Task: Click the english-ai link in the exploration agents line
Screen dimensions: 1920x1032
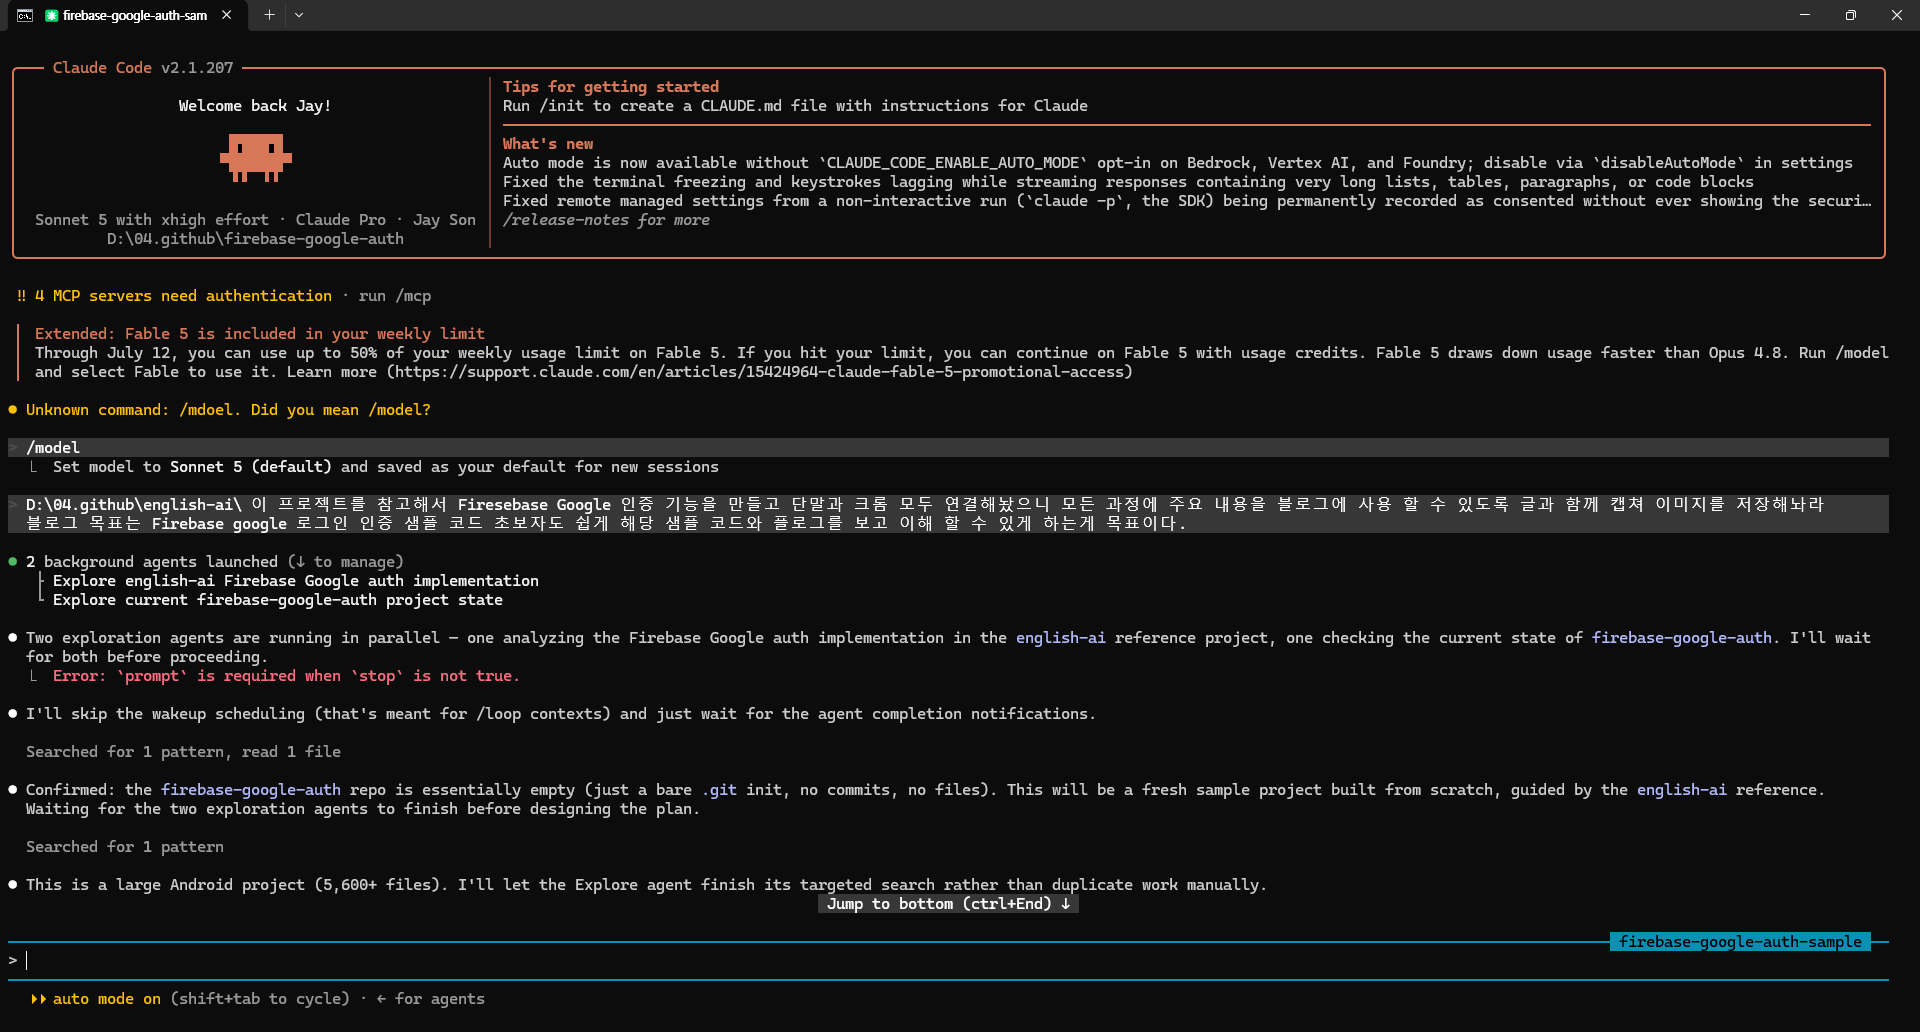Action: (x=1060, y=638)
